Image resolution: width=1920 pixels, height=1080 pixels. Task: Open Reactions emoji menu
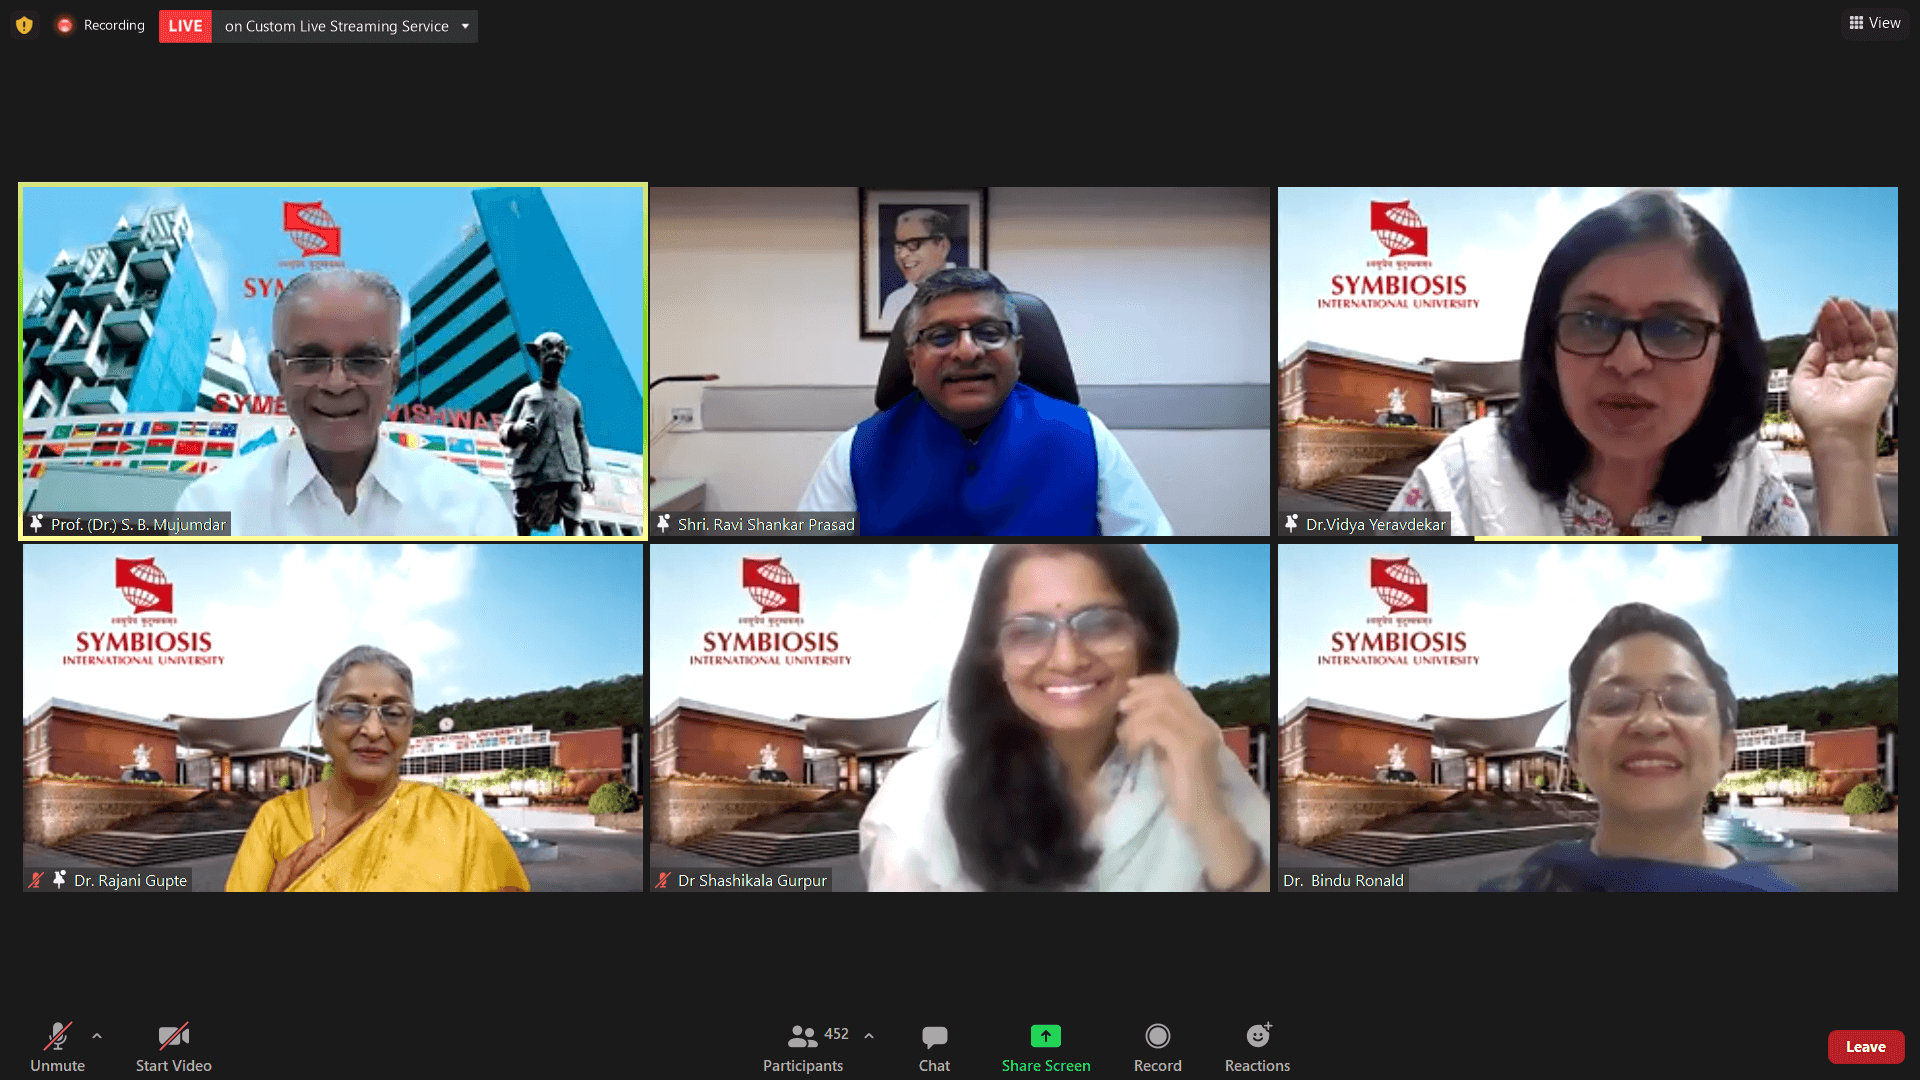(1257, 1046)
